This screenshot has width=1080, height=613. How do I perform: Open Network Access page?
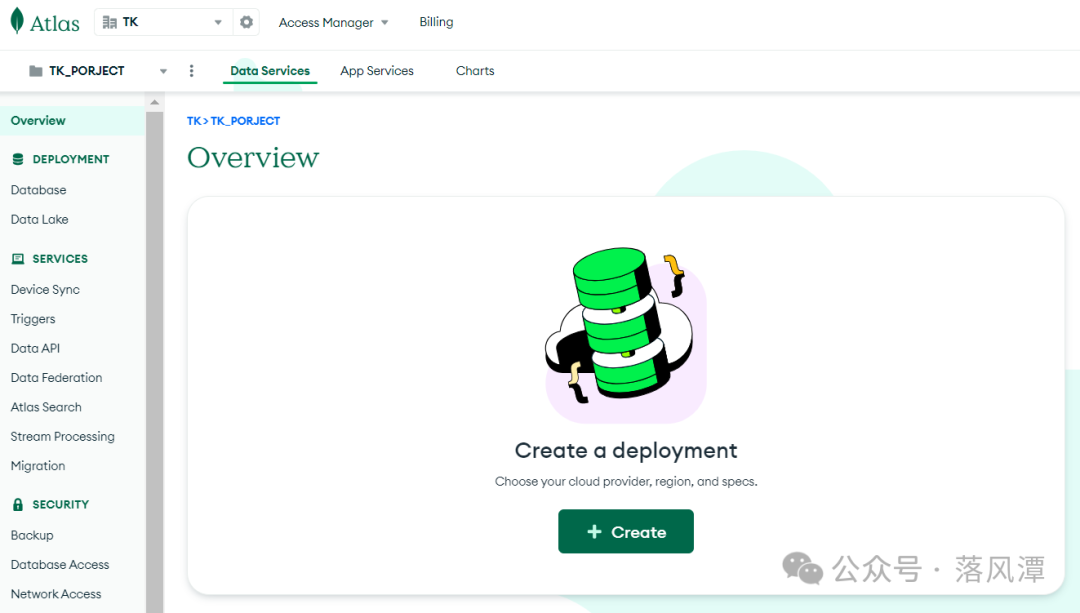(x=56, y=594)
